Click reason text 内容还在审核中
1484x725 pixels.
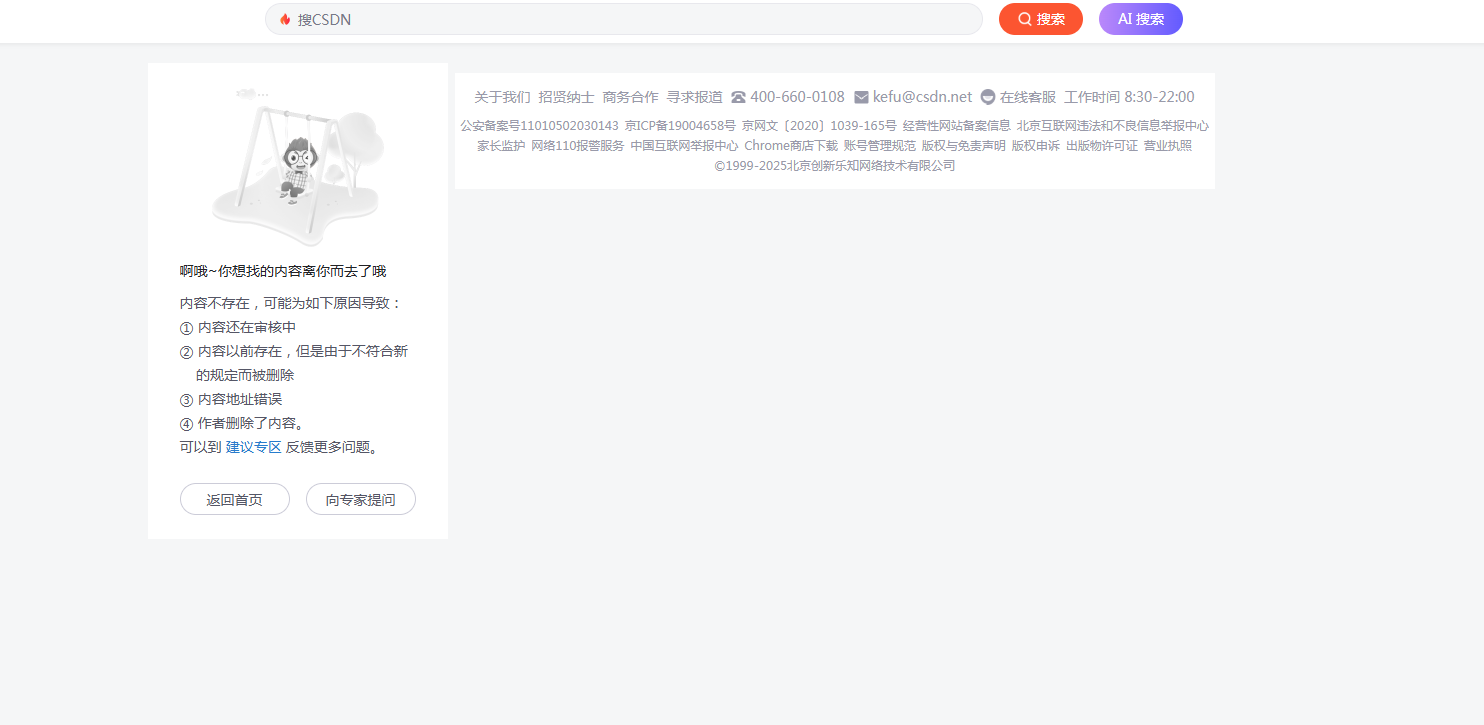click(x=247, y=327)
